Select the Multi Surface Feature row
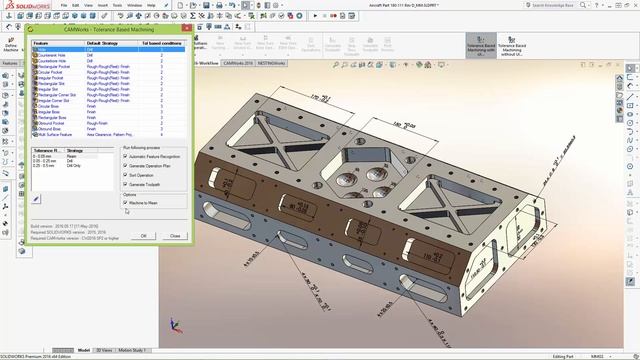640x360 pixels. point(109,134)
